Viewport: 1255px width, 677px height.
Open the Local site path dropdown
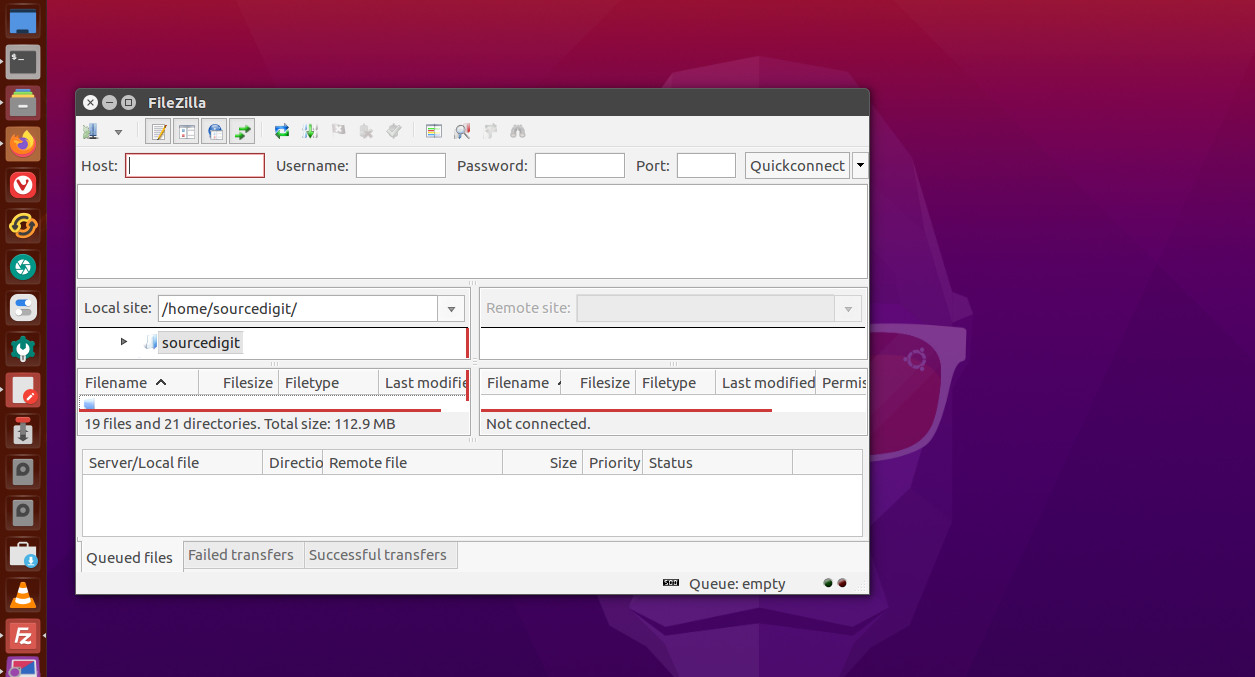click(451, 308)
